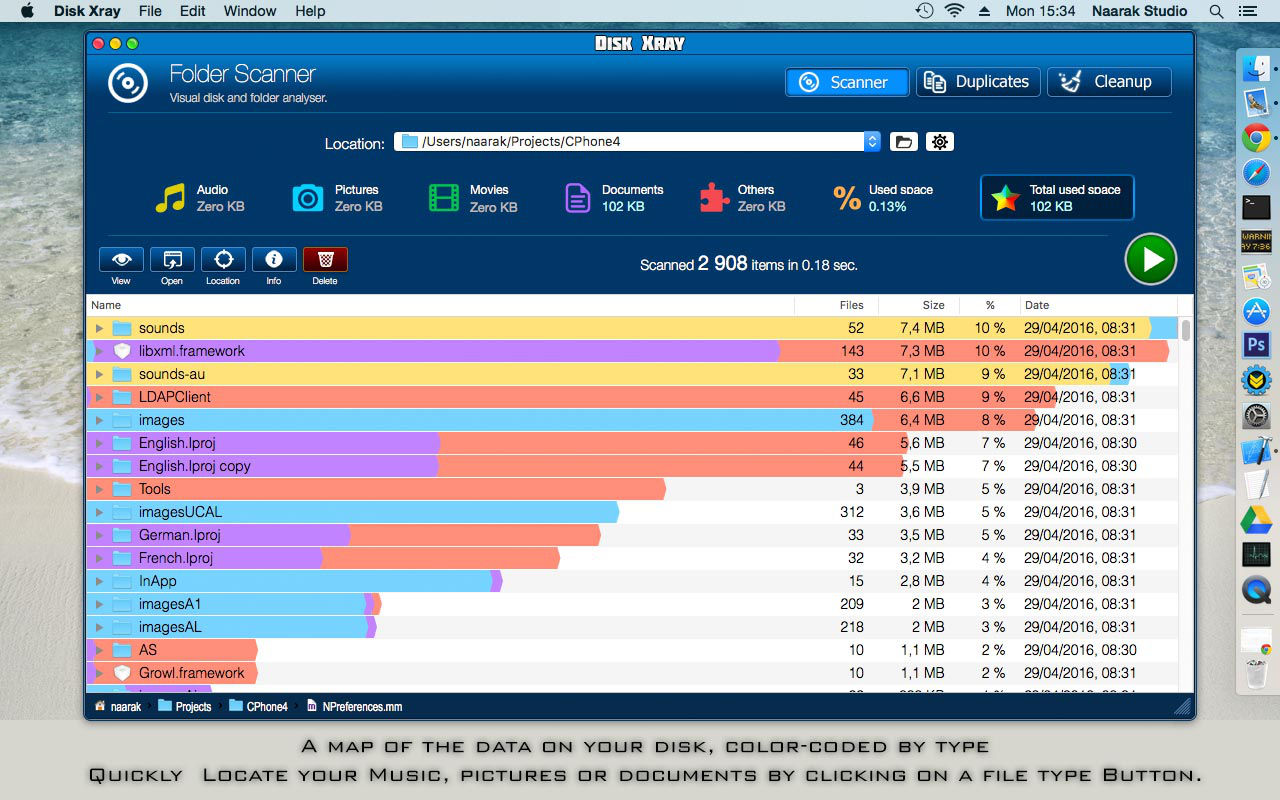Click the Projects breadcrumb folder
The height and width of the screenshot is (800, 1280).
tap(185, 706)
